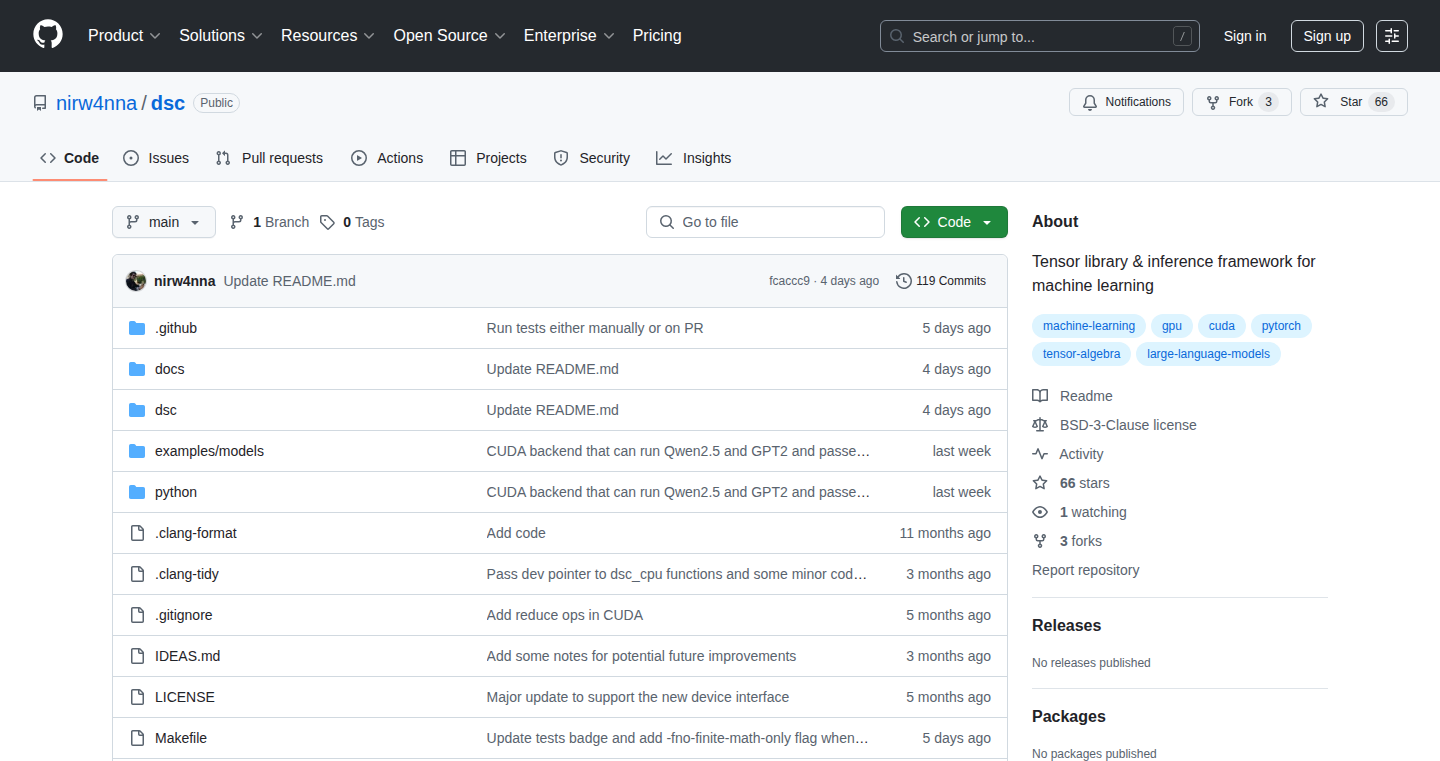Viewport: 1440px width, 761px height.
Task: Click the .gitignore file icon
Action: point(137,615)
